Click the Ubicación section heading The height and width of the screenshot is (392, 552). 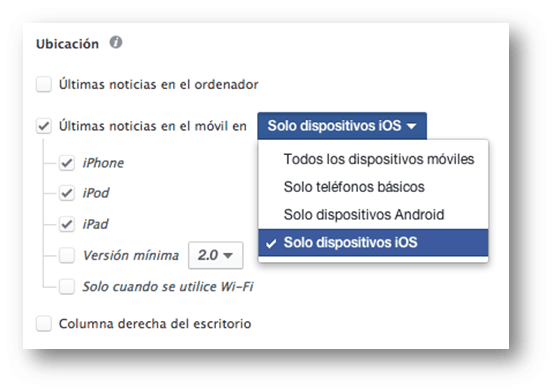point(67,44)
